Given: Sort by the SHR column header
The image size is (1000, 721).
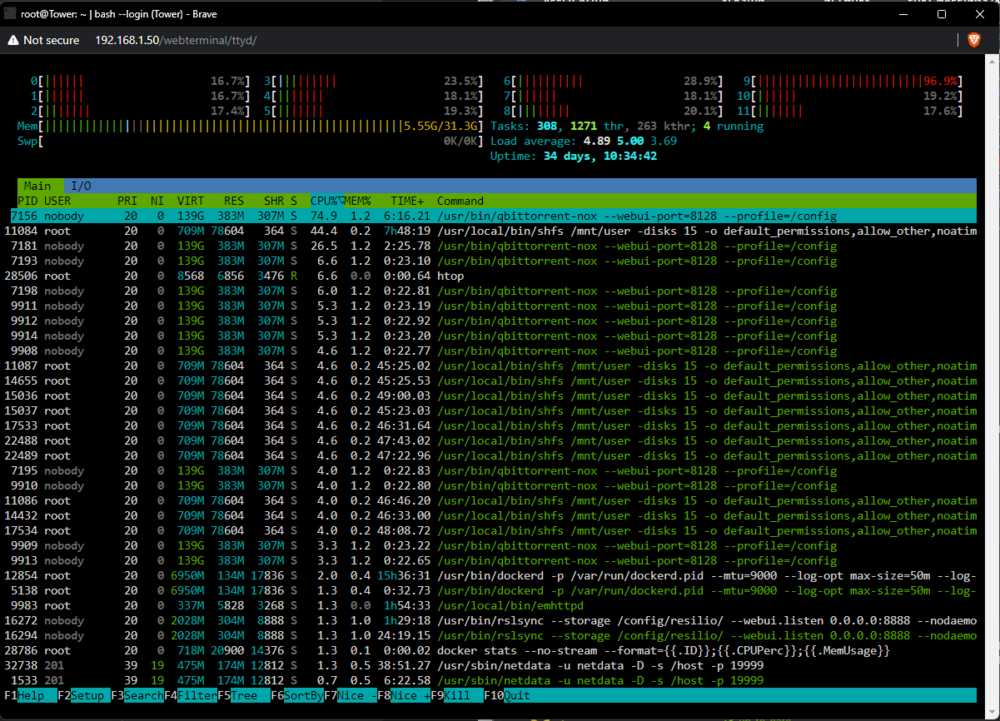Looking at the screenshot, I should pyautogui.click(x=274, y=201).
